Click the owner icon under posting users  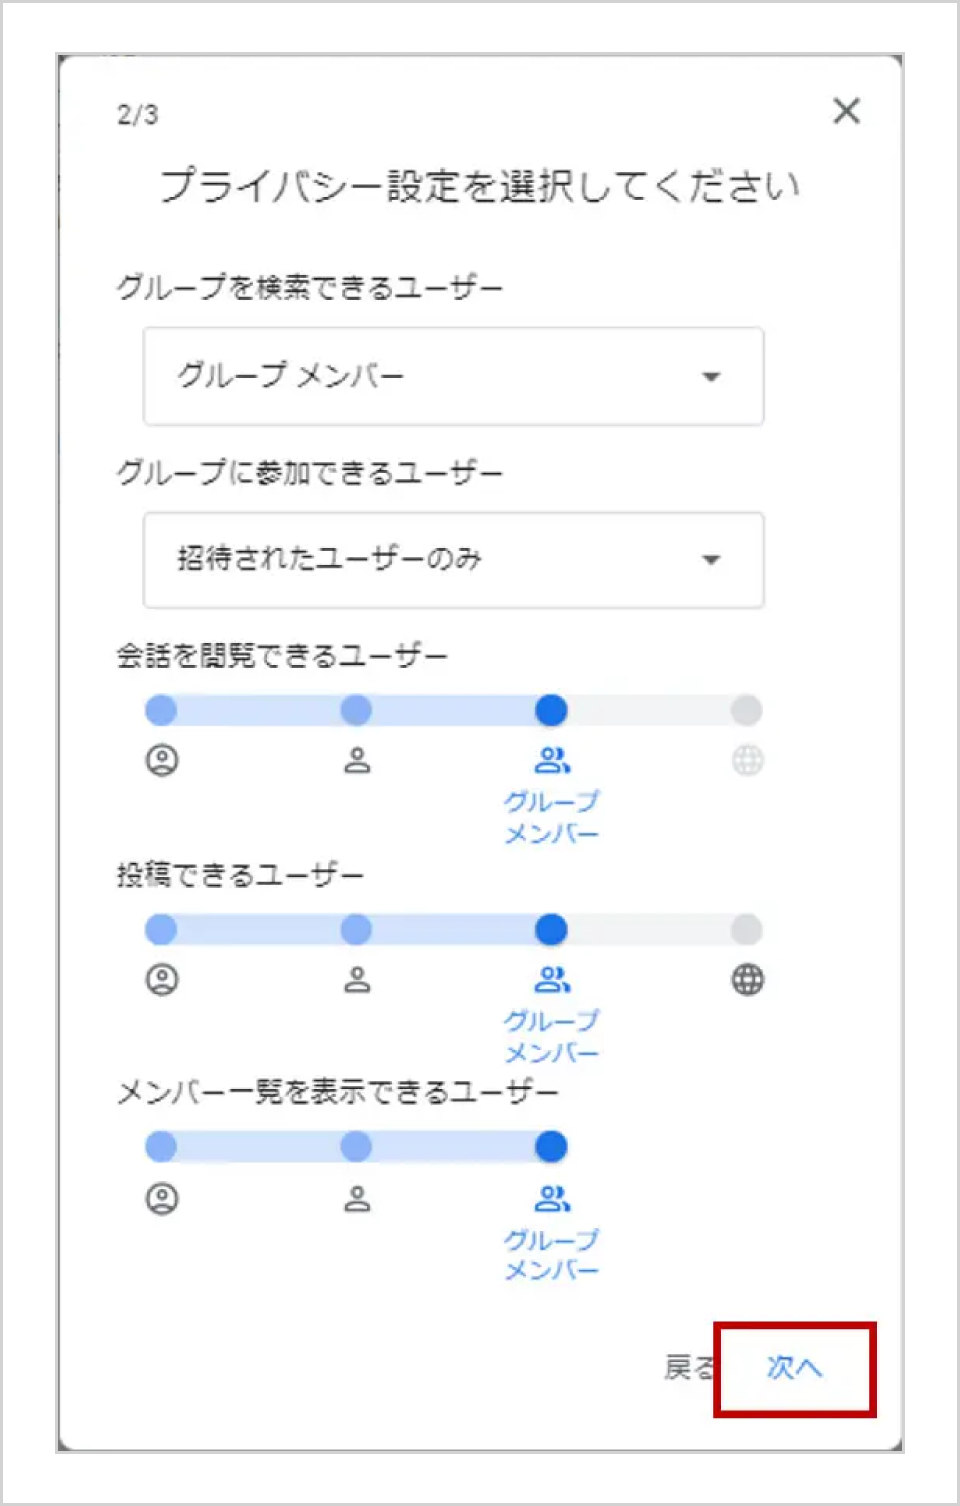tap(162, 980)
